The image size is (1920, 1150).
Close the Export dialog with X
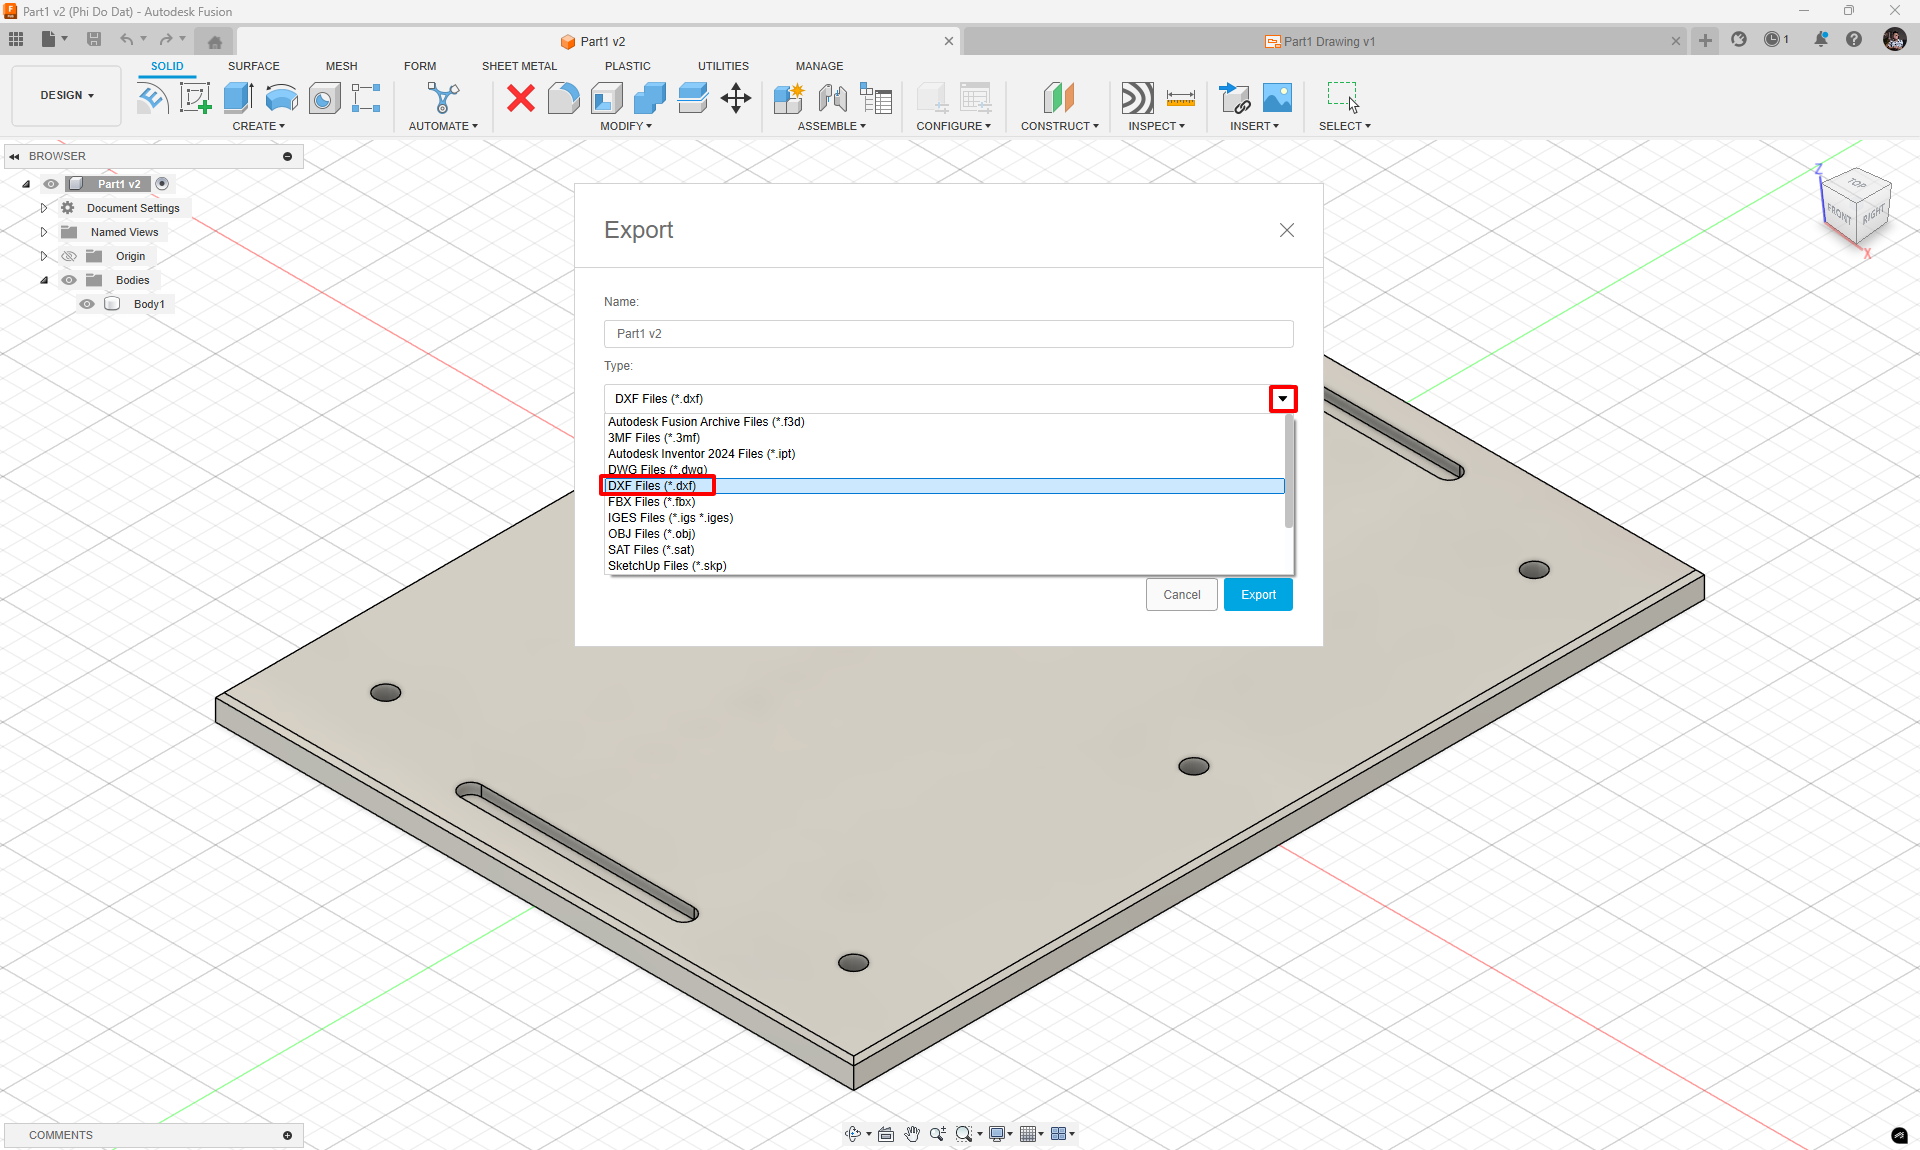click(1287, 230)
